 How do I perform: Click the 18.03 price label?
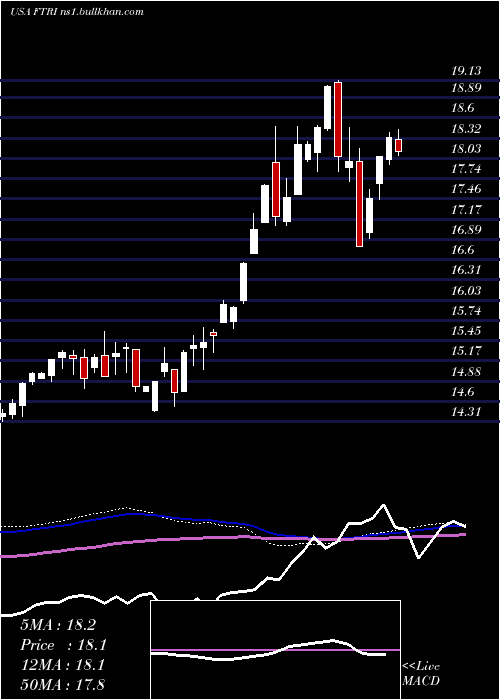[x=466, y=149]
